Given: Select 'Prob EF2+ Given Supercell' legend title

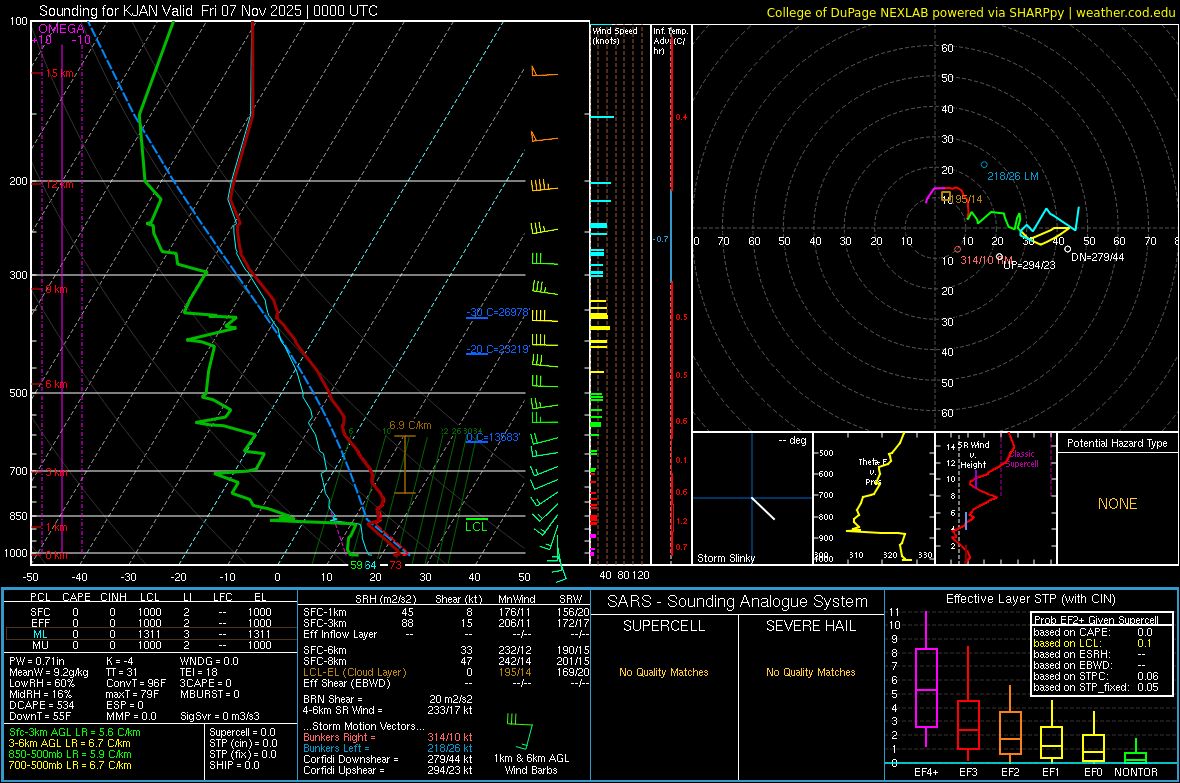Looking at the screenshot, I should tap(1096, 620).
